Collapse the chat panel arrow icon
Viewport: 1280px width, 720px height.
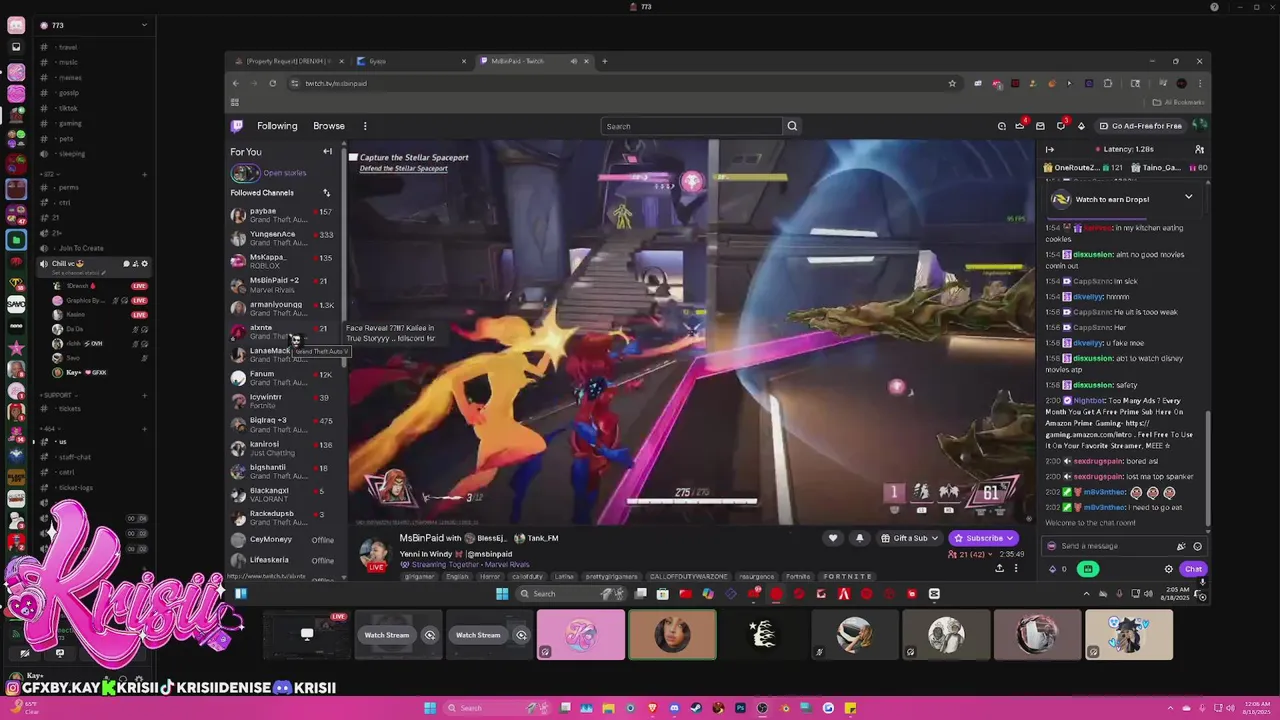pos(1050,149)
